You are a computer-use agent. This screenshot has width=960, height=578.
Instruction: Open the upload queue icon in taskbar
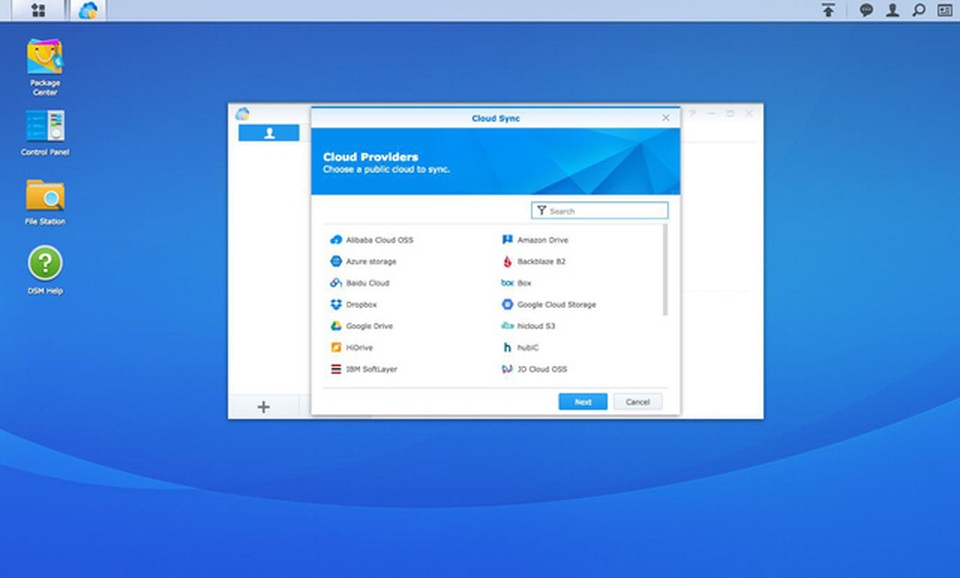[828, 10]
